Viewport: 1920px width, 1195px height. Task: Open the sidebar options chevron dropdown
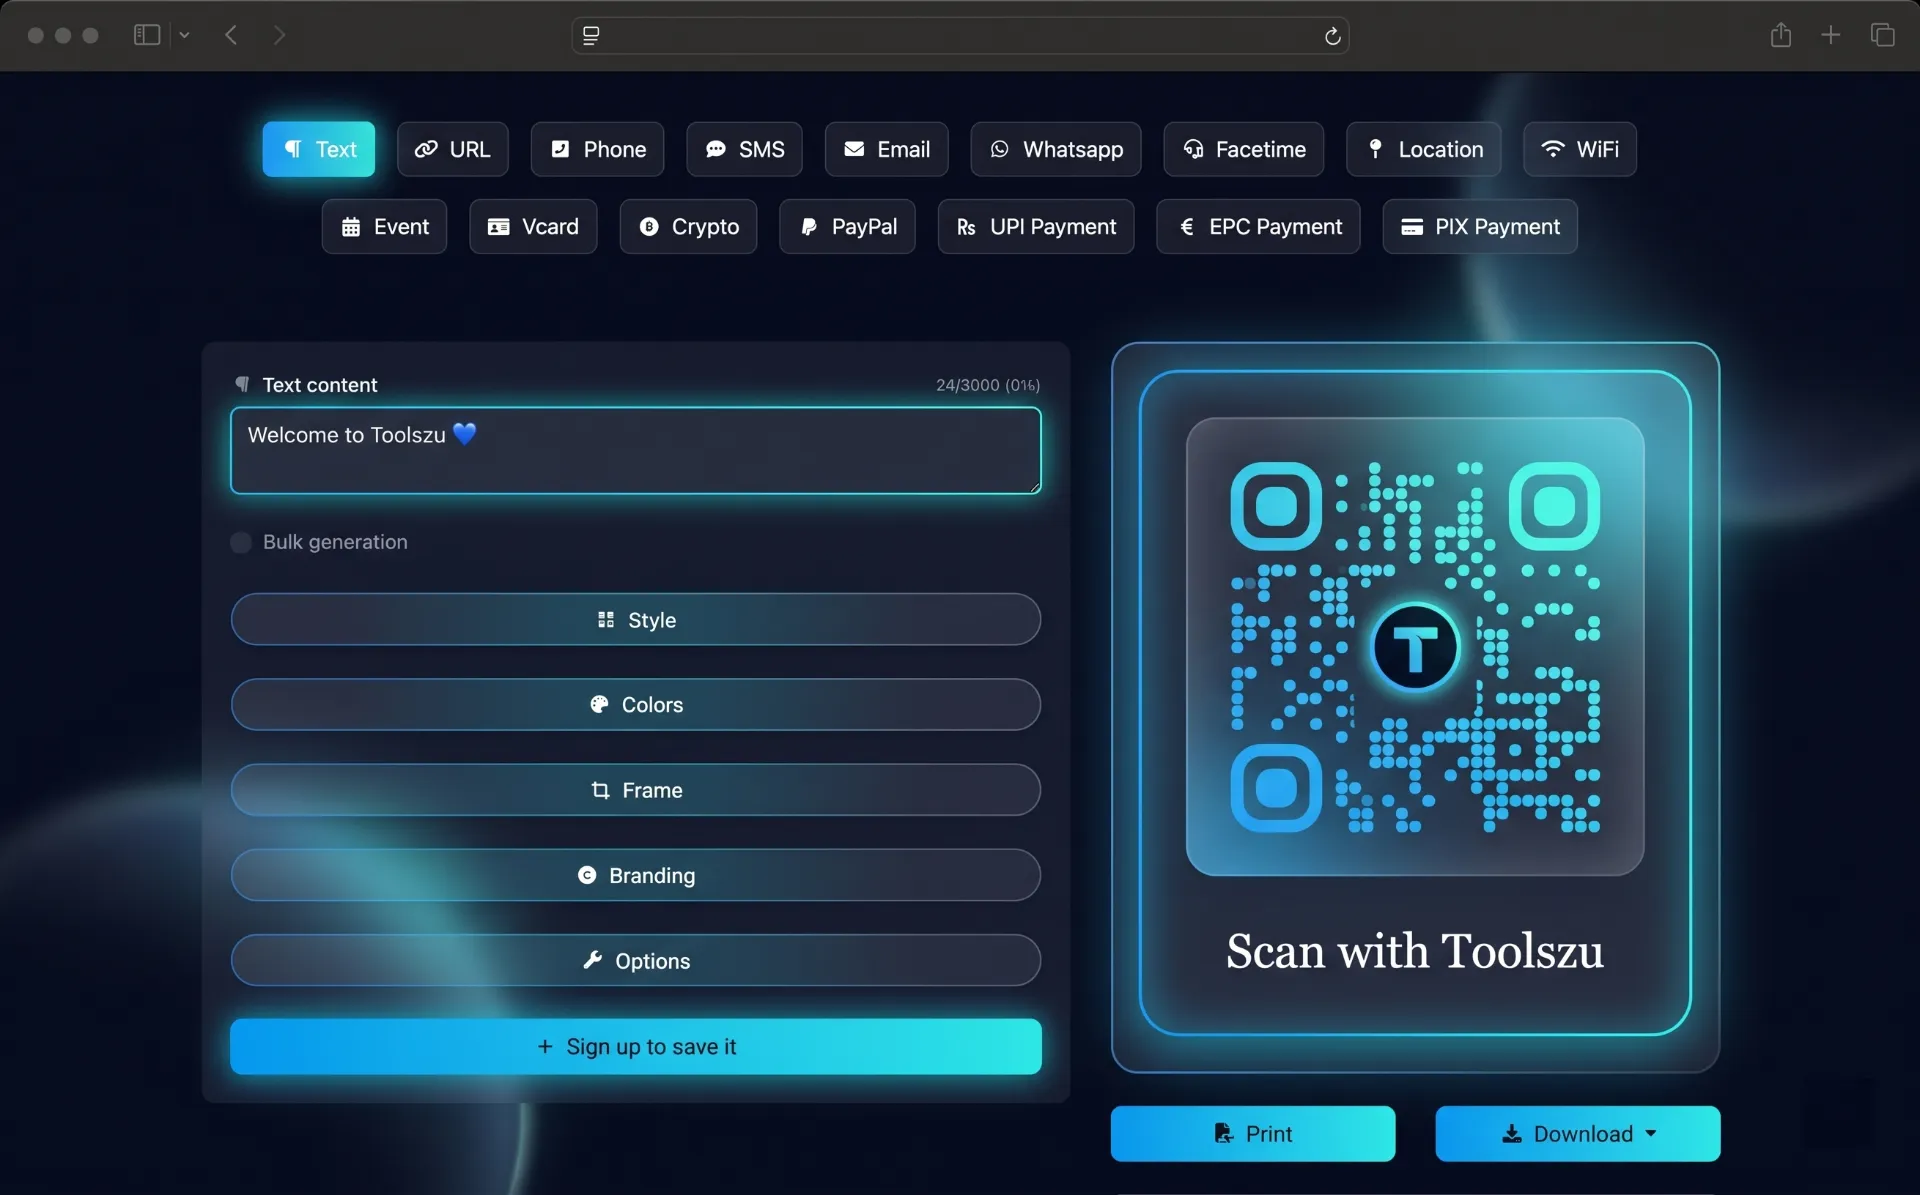[x=184, y=35]
